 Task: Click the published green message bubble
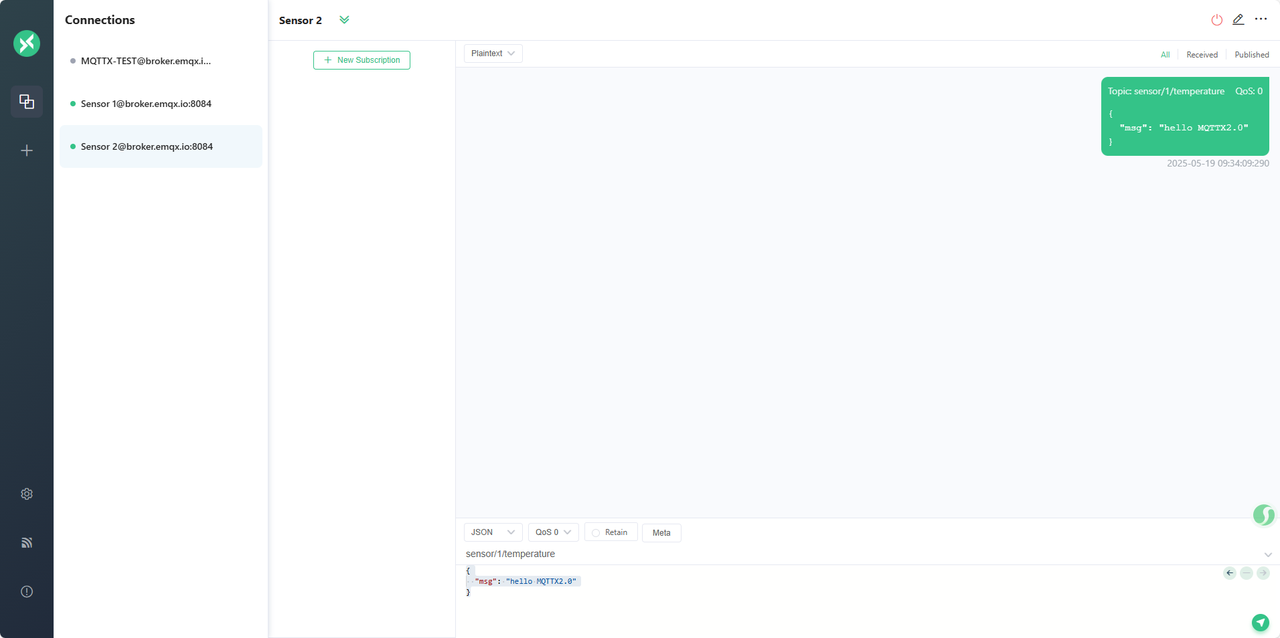(x=1185, y=116)
